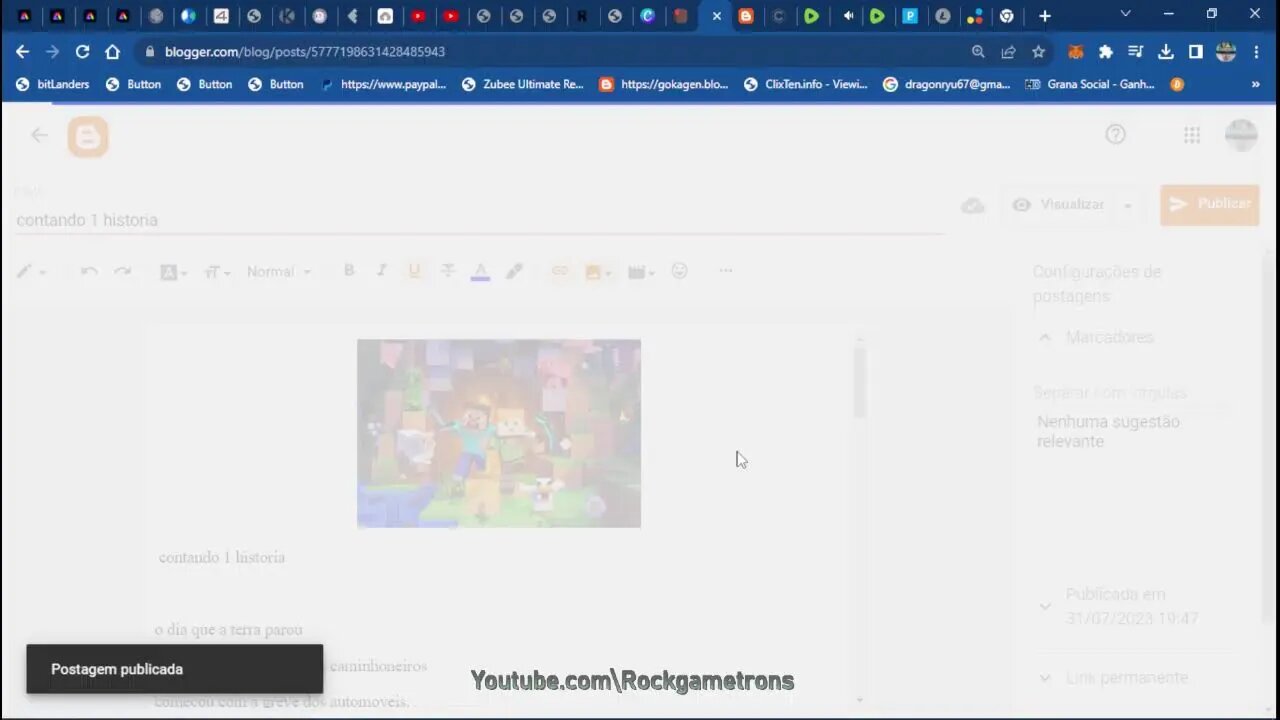Reload the page
Viewport: 1280px width, 720px height.
(x=82, y=51)
